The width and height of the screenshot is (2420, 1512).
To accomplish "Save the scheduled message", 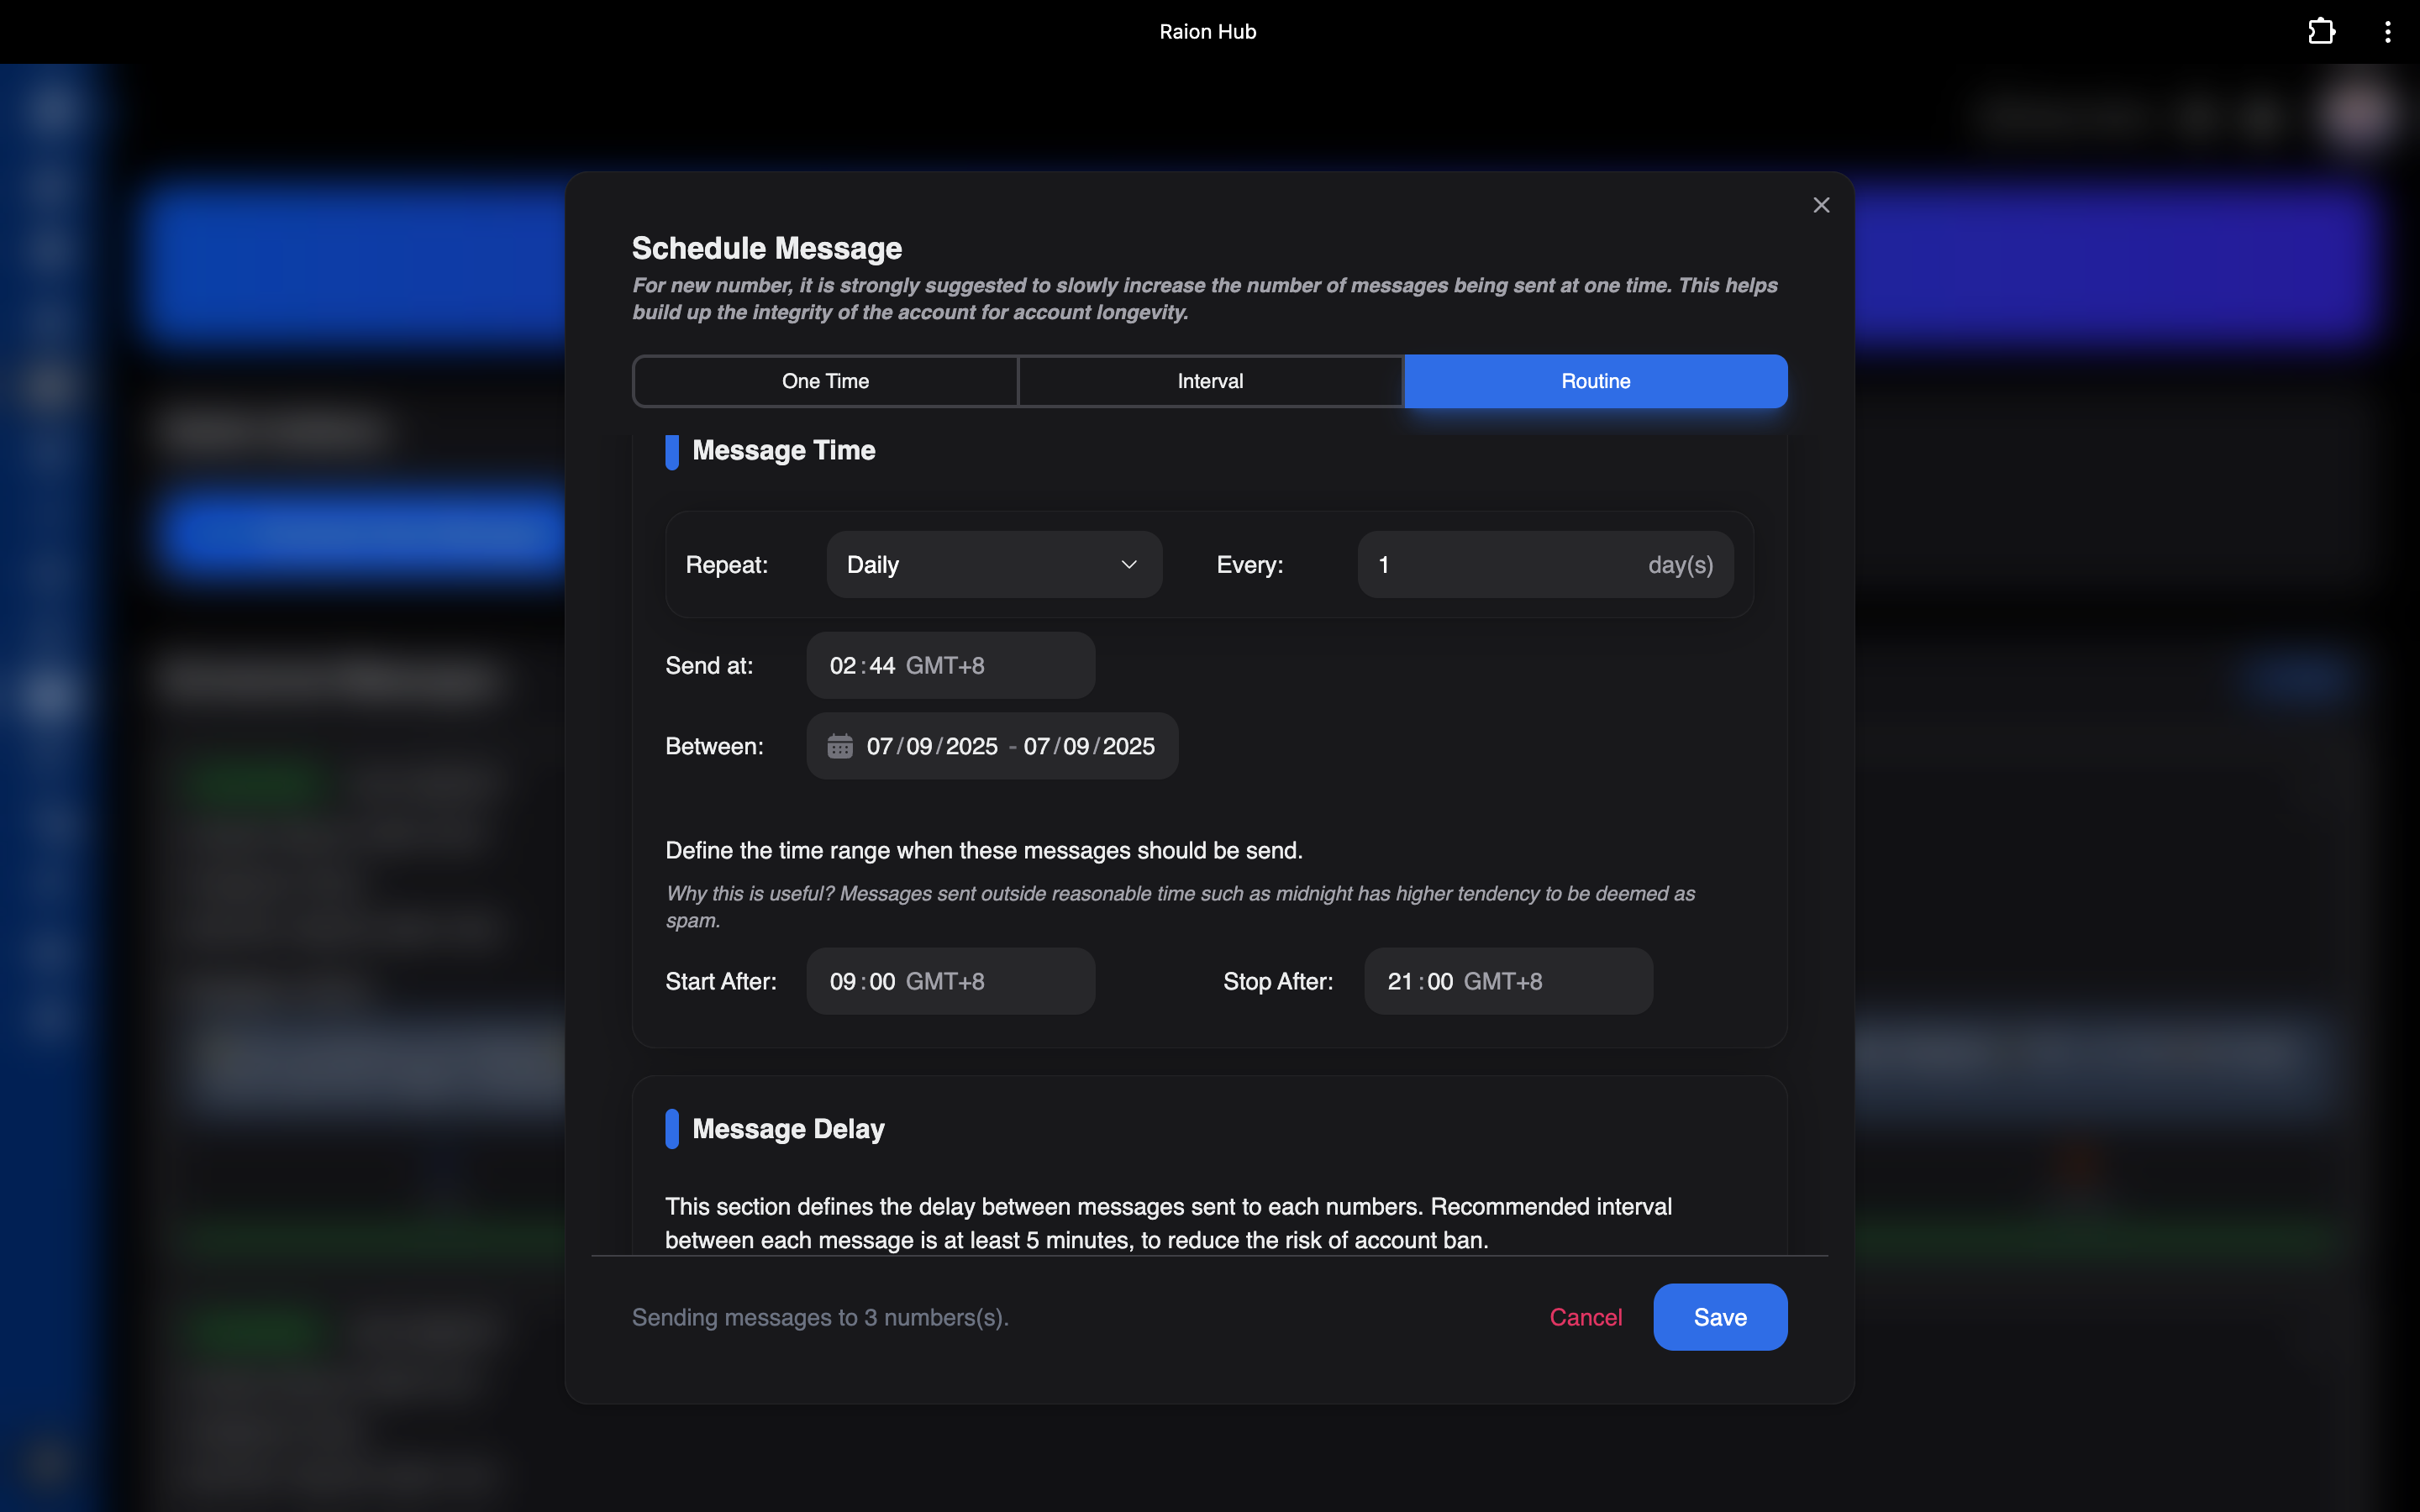I will [x=1720, y=1317].
